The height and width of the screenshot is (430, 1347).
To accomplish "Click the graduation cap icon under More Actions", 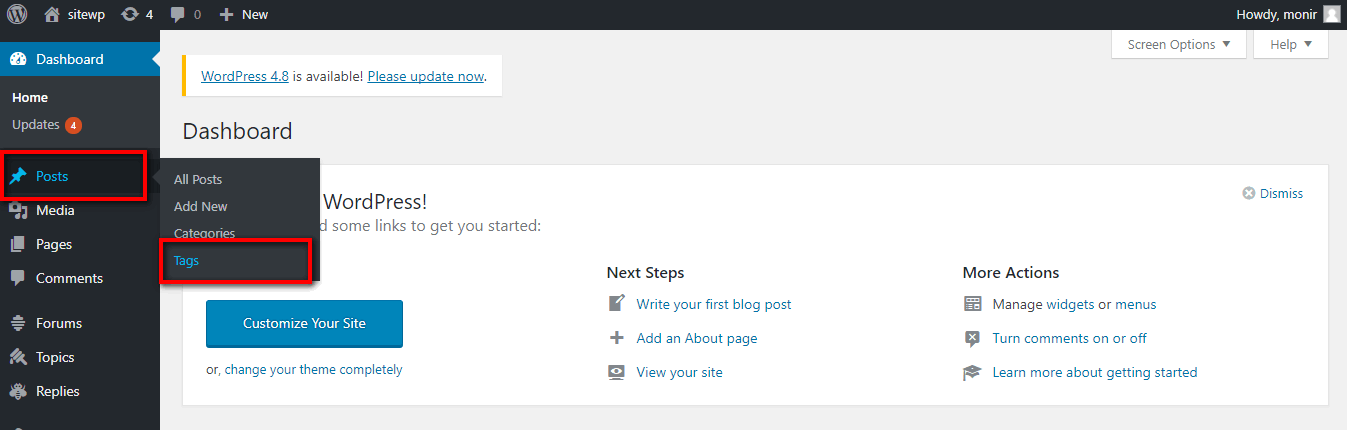I will tap(973, 372).
